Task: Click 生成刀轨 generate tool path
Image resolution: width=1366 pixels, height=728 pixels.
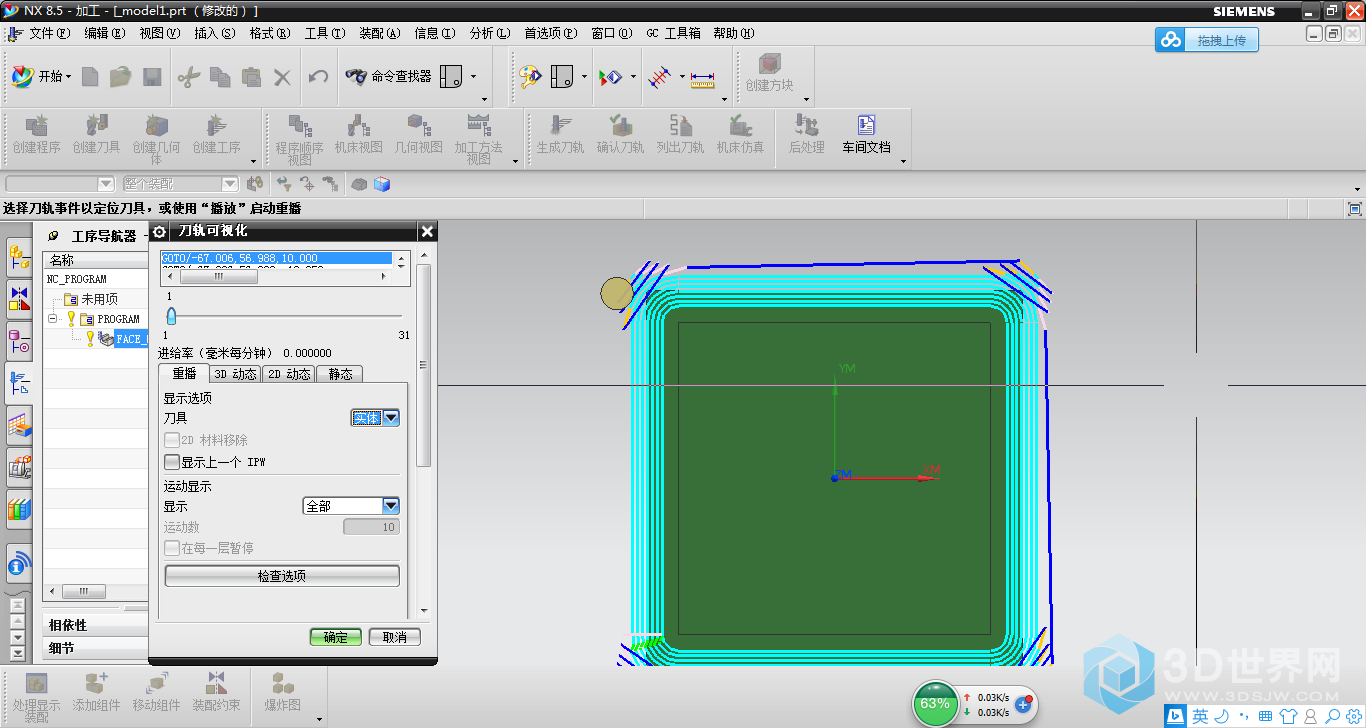Action: 560,134
